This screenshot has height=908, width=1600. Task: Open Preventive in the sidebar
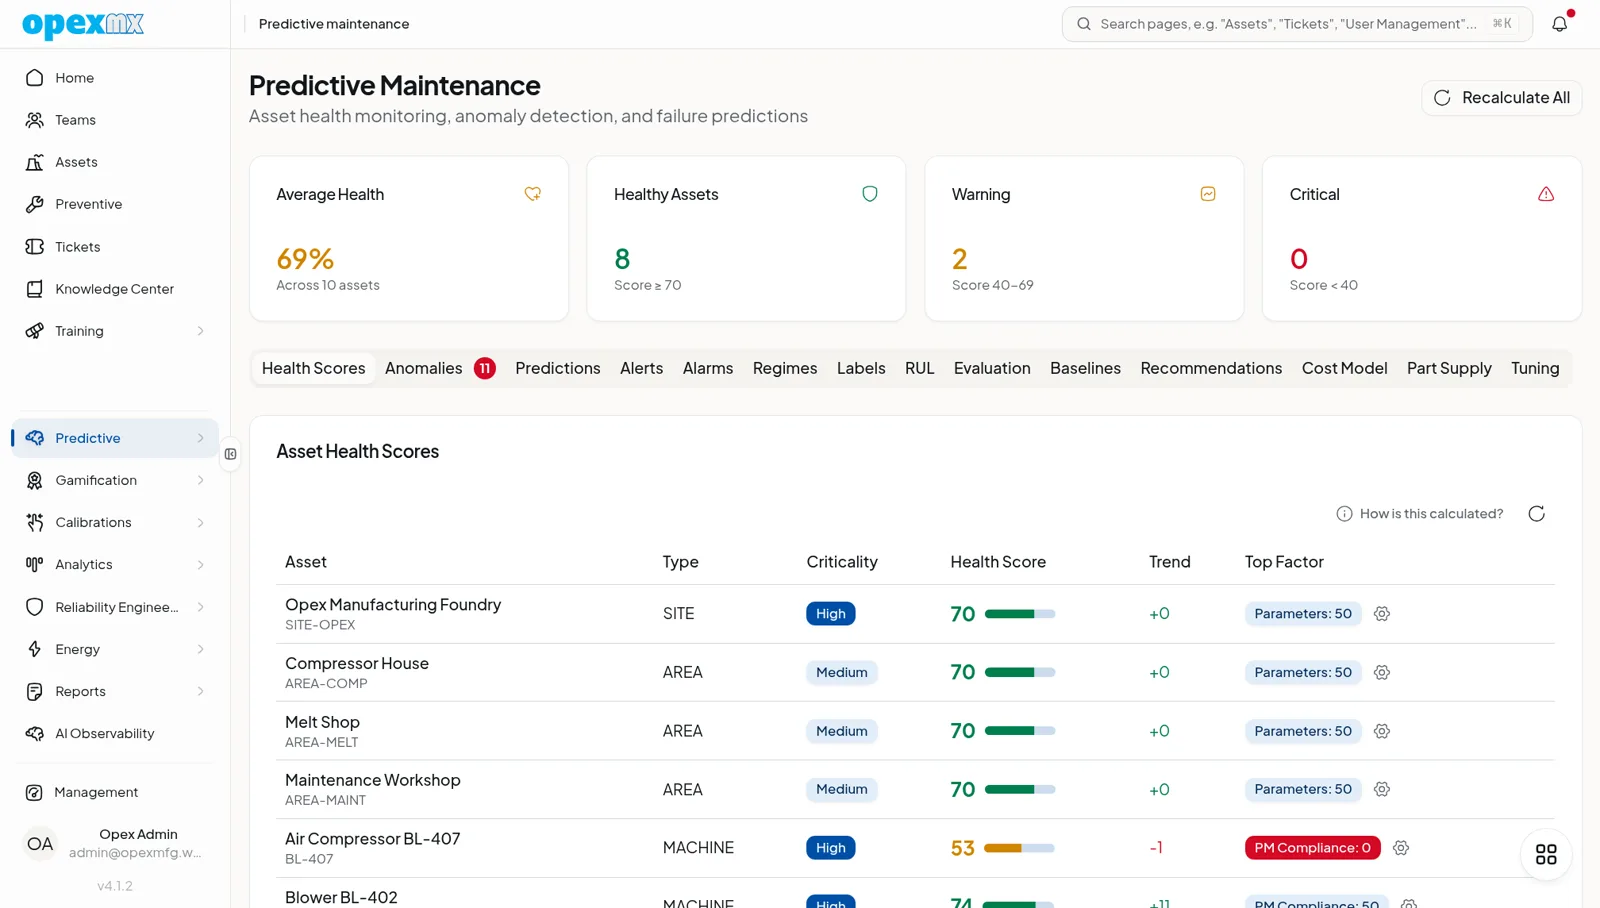click(x=115, y=204)
